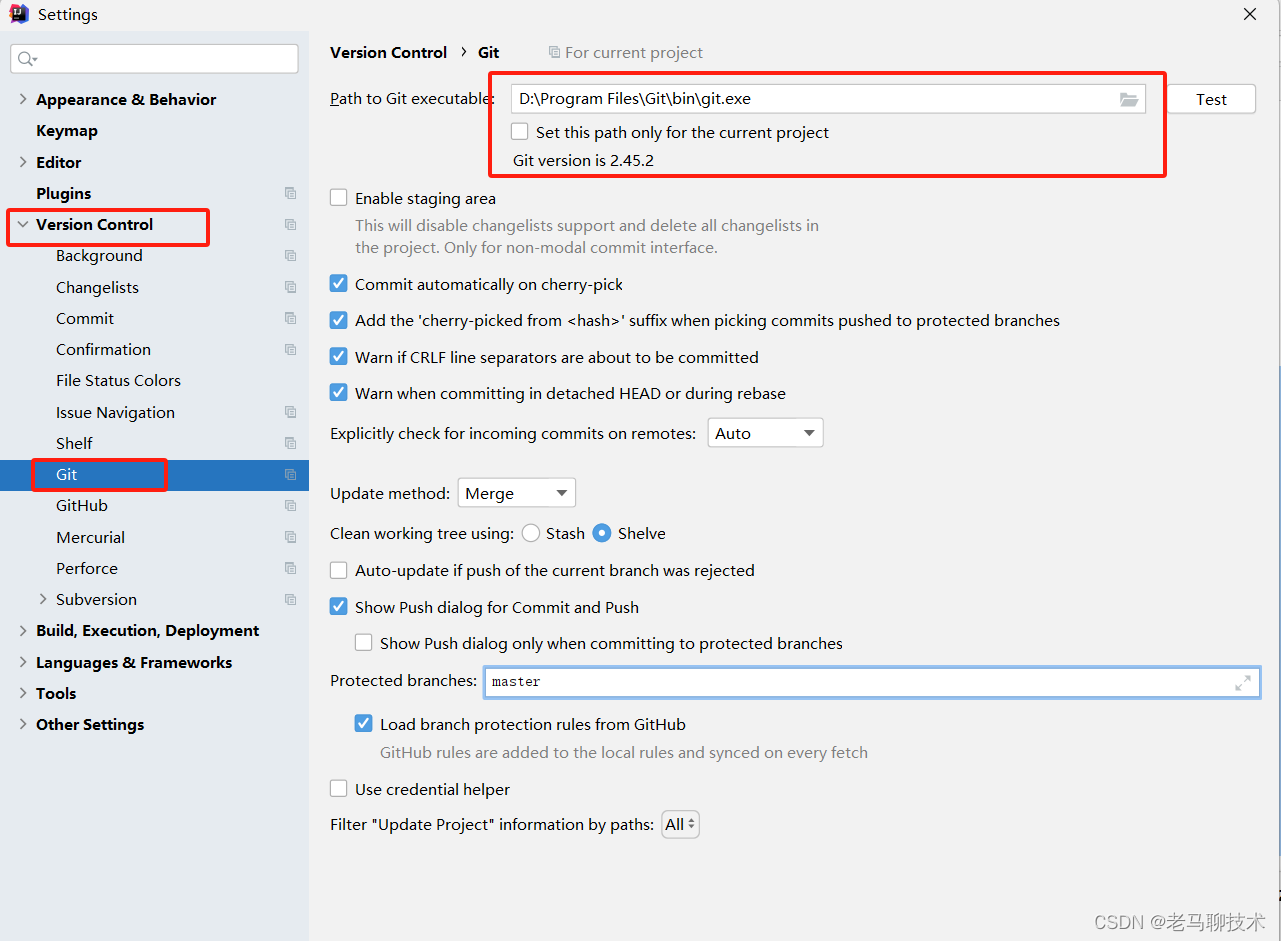Viewport: 1281px width, 941px height.
Task: Click the project-level icon next to Plugins
Action: 290,193
